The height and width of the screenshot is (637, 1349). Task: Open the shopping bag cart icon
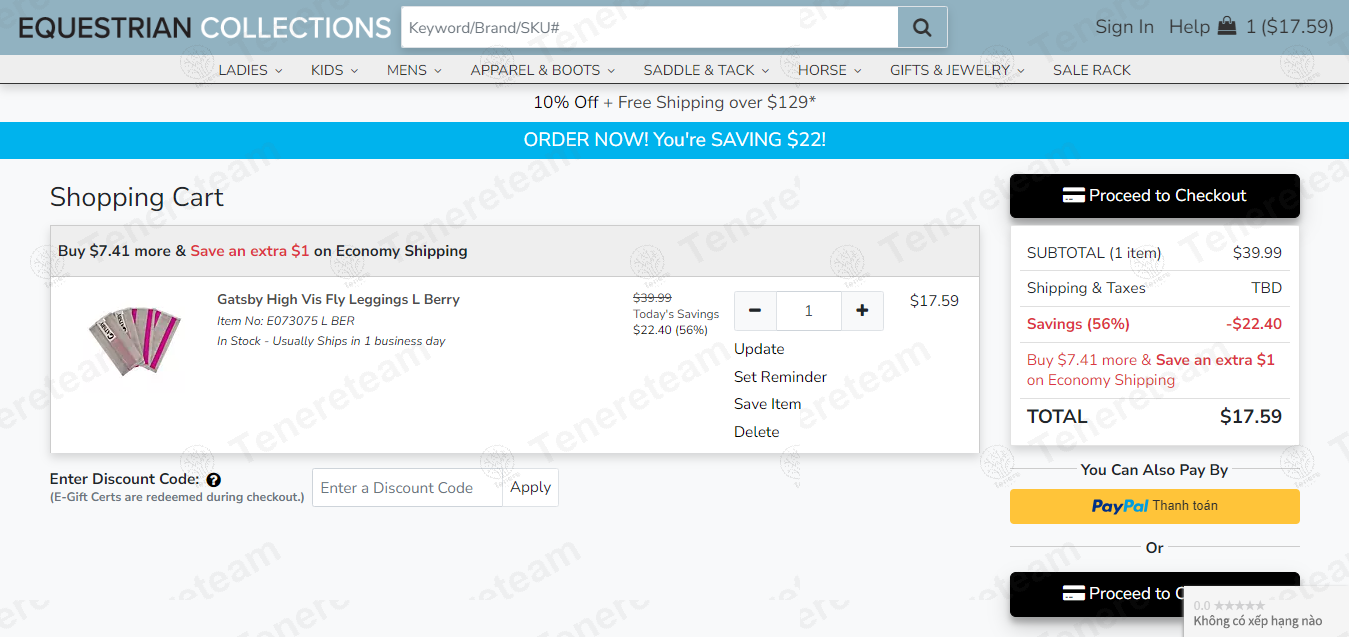(1227, 27)
